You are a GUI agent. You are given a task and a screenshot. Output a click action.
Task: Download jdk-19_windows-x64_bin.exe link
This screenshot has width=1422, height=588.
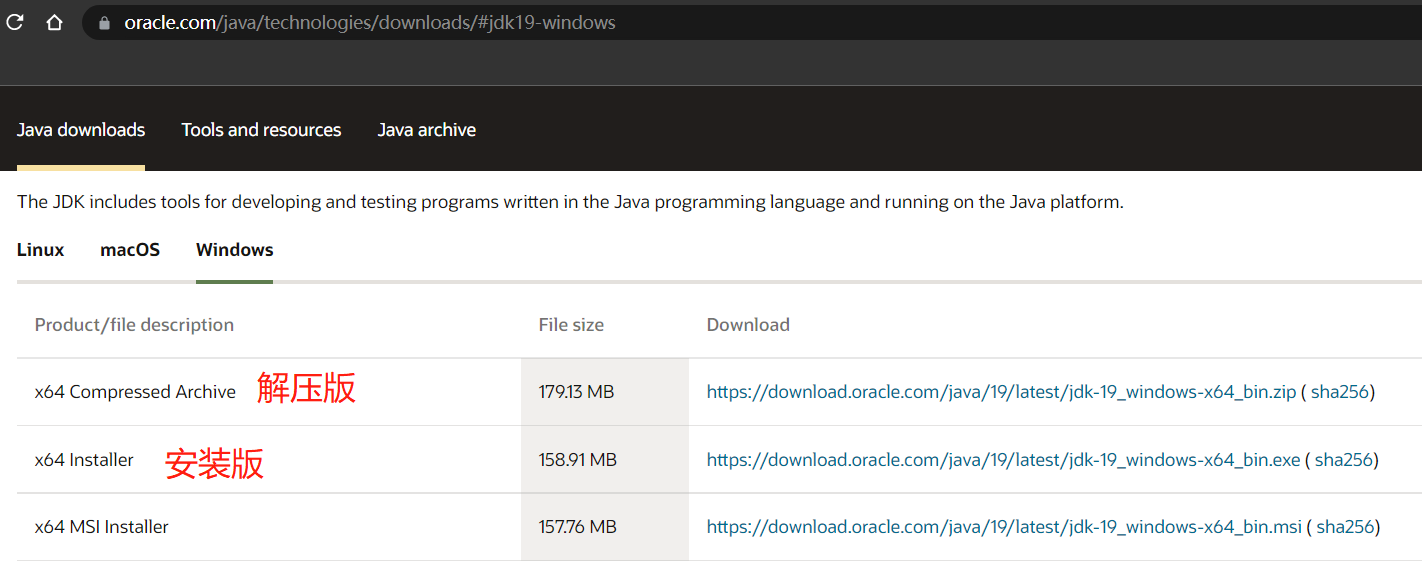(1003, 460)
